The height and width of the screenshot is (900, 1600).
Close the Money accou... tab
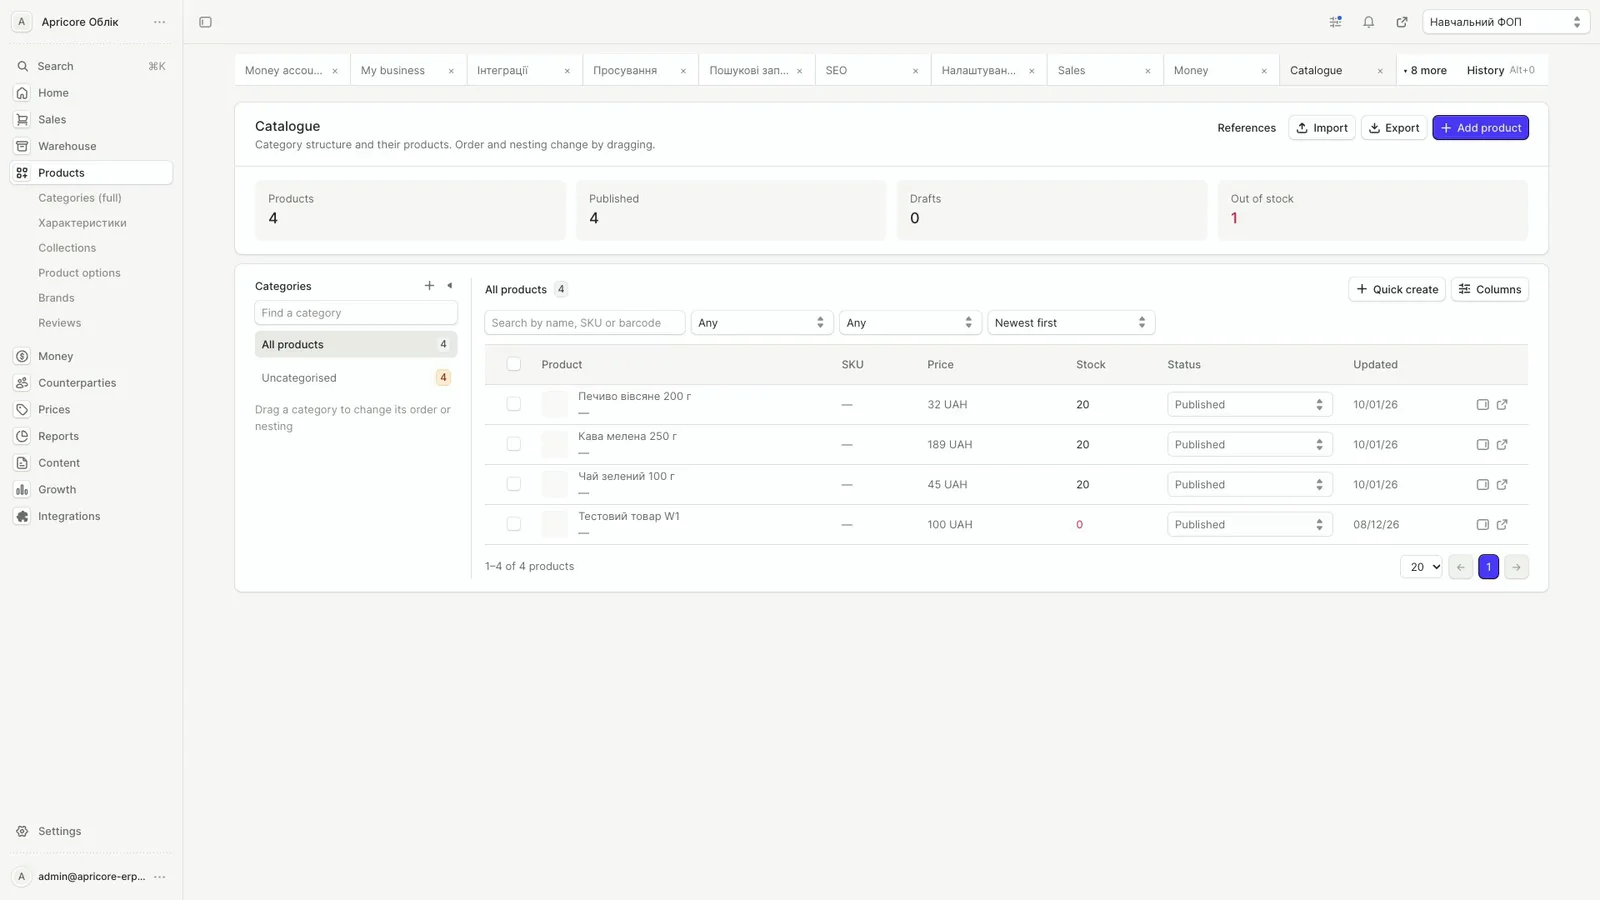pos(335,71)
